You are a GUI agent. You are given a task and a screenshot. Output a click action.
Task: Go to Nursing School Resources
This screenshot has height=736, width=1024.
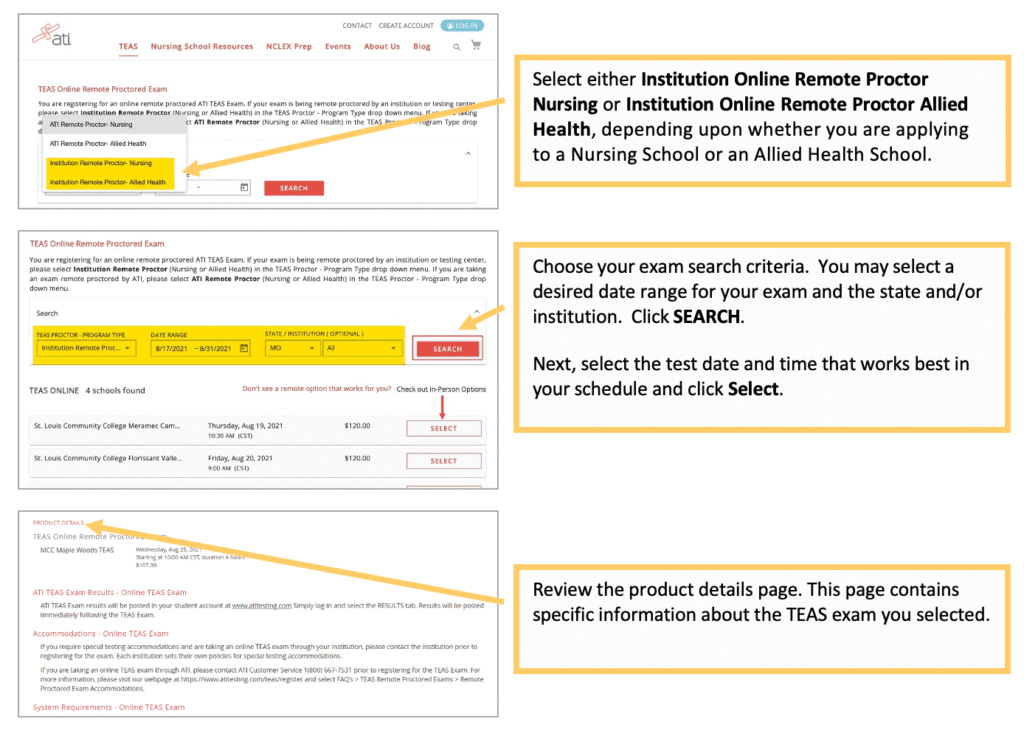[x=201, y=47]
